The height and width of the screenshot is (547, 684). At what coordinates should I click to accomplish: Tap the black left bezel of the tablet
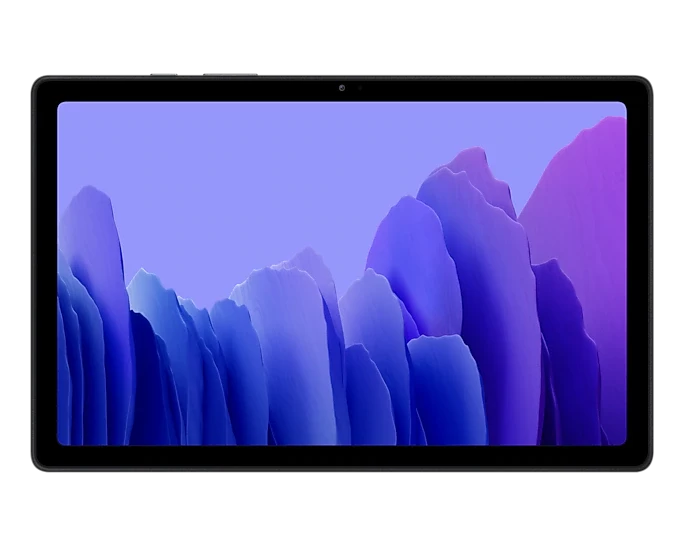[x=45, y=274]
